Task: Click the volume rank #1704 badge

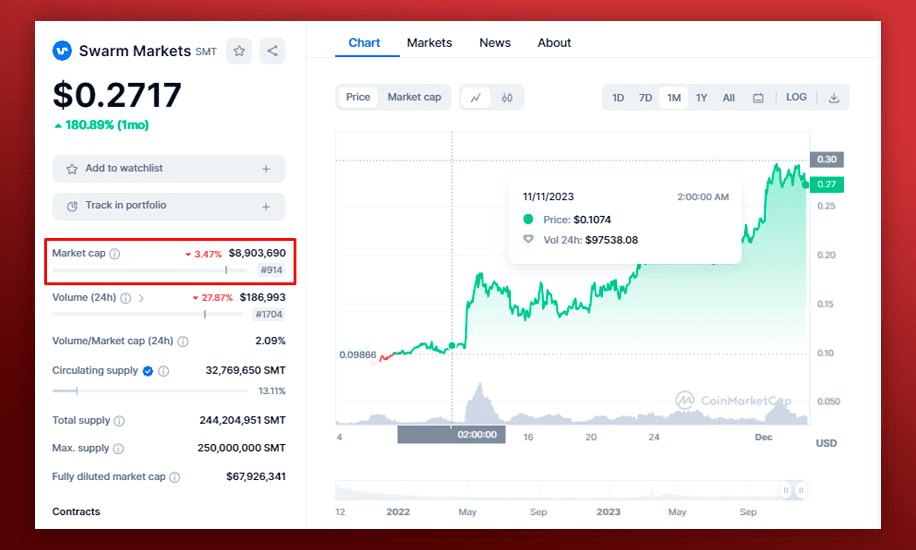Action: [x=269, y=314]
